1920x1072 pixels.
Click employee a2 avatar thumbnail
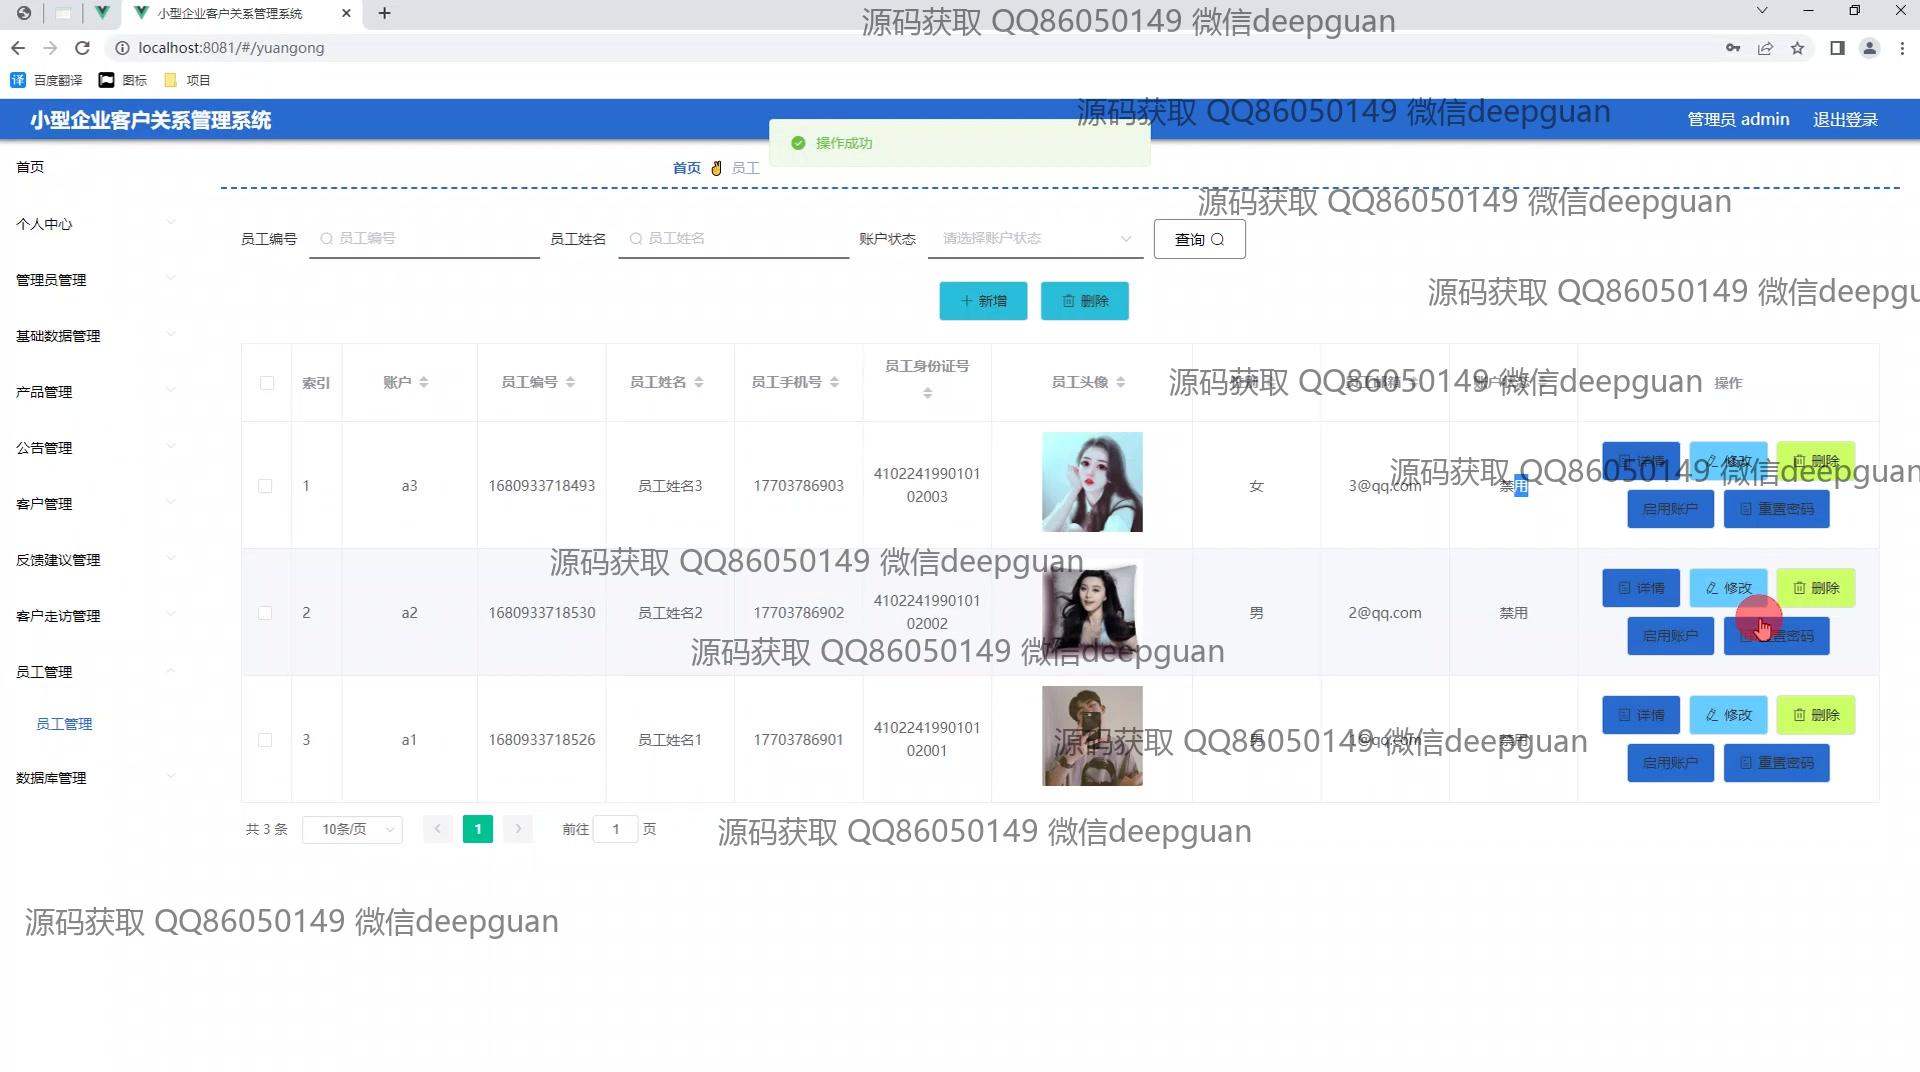[x=1091, y=609]
